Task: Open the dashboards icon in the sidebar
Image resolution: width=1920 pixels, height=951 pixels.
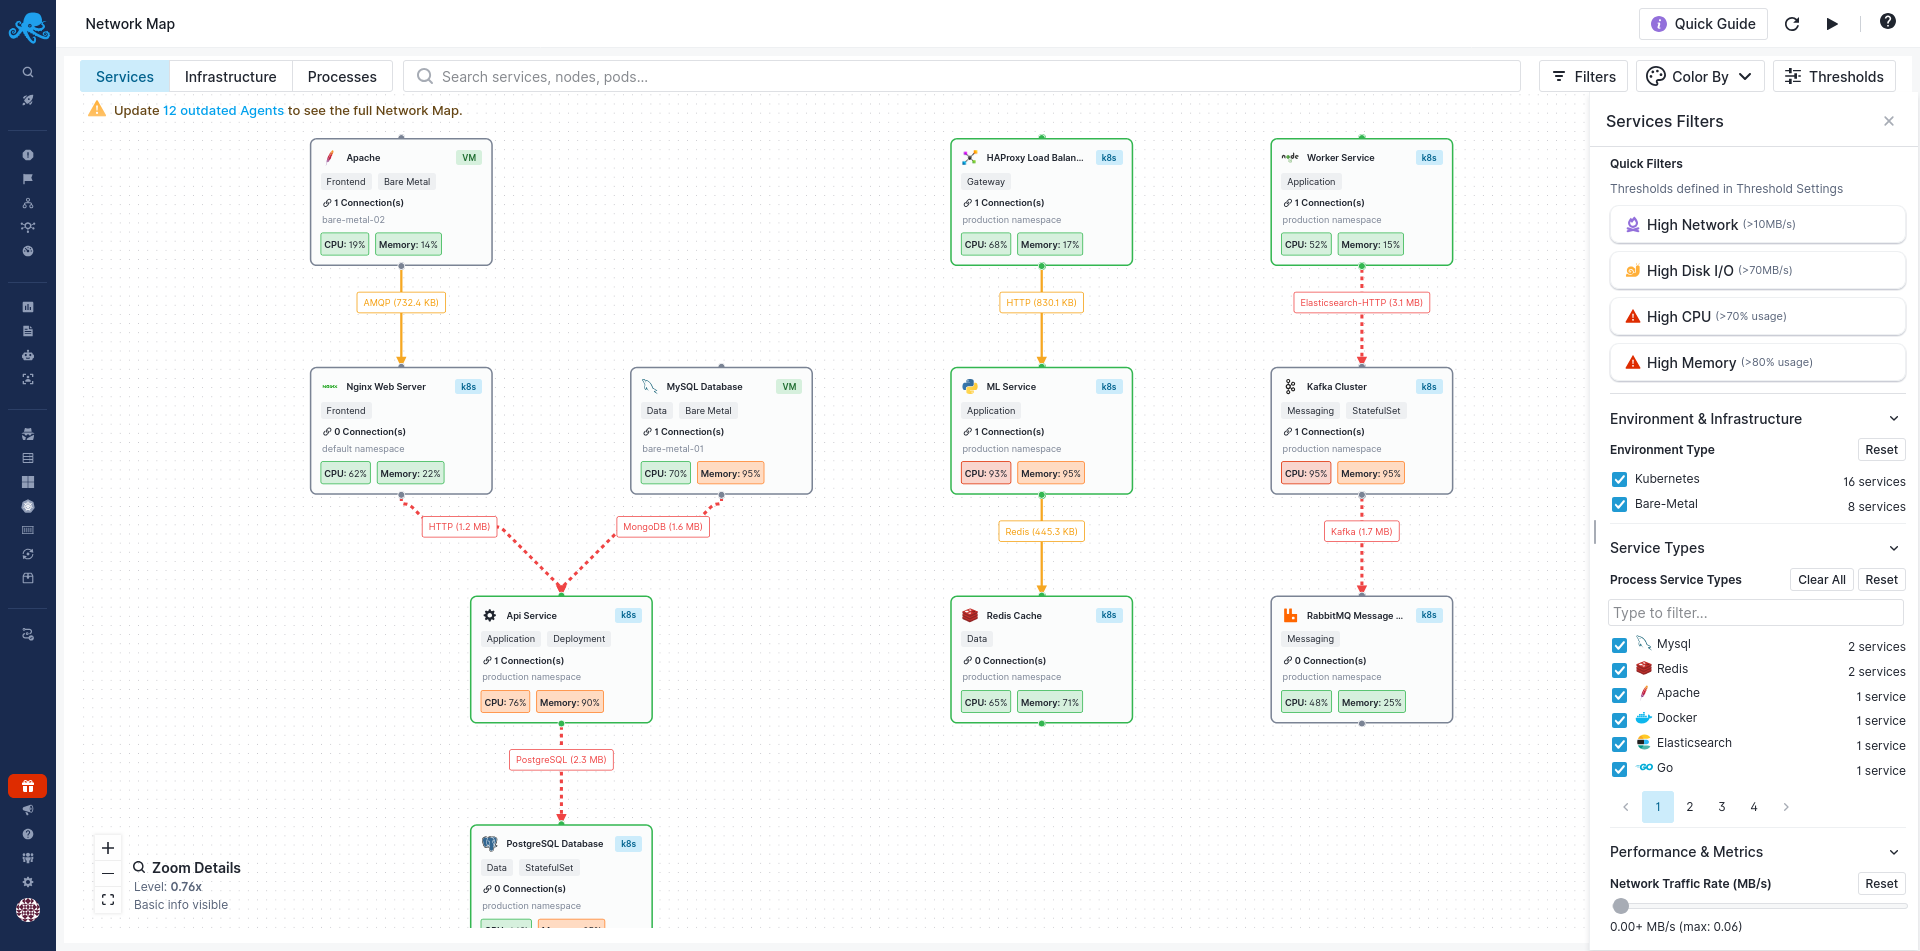Action: click(x=28, y=307)
